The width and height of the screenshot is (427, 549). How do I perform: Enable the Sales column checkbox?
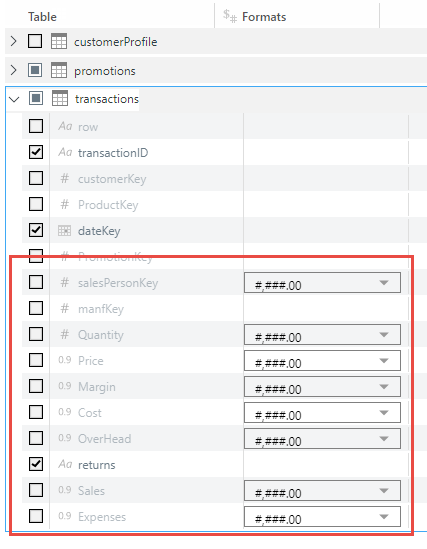click(x=36, y=490)
